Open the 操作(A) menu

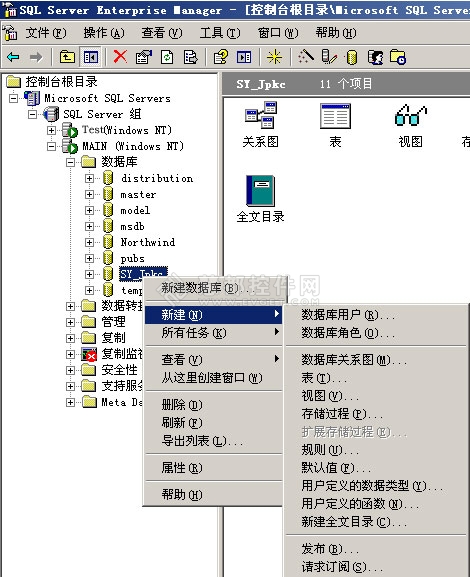click(x=104, y=33)
